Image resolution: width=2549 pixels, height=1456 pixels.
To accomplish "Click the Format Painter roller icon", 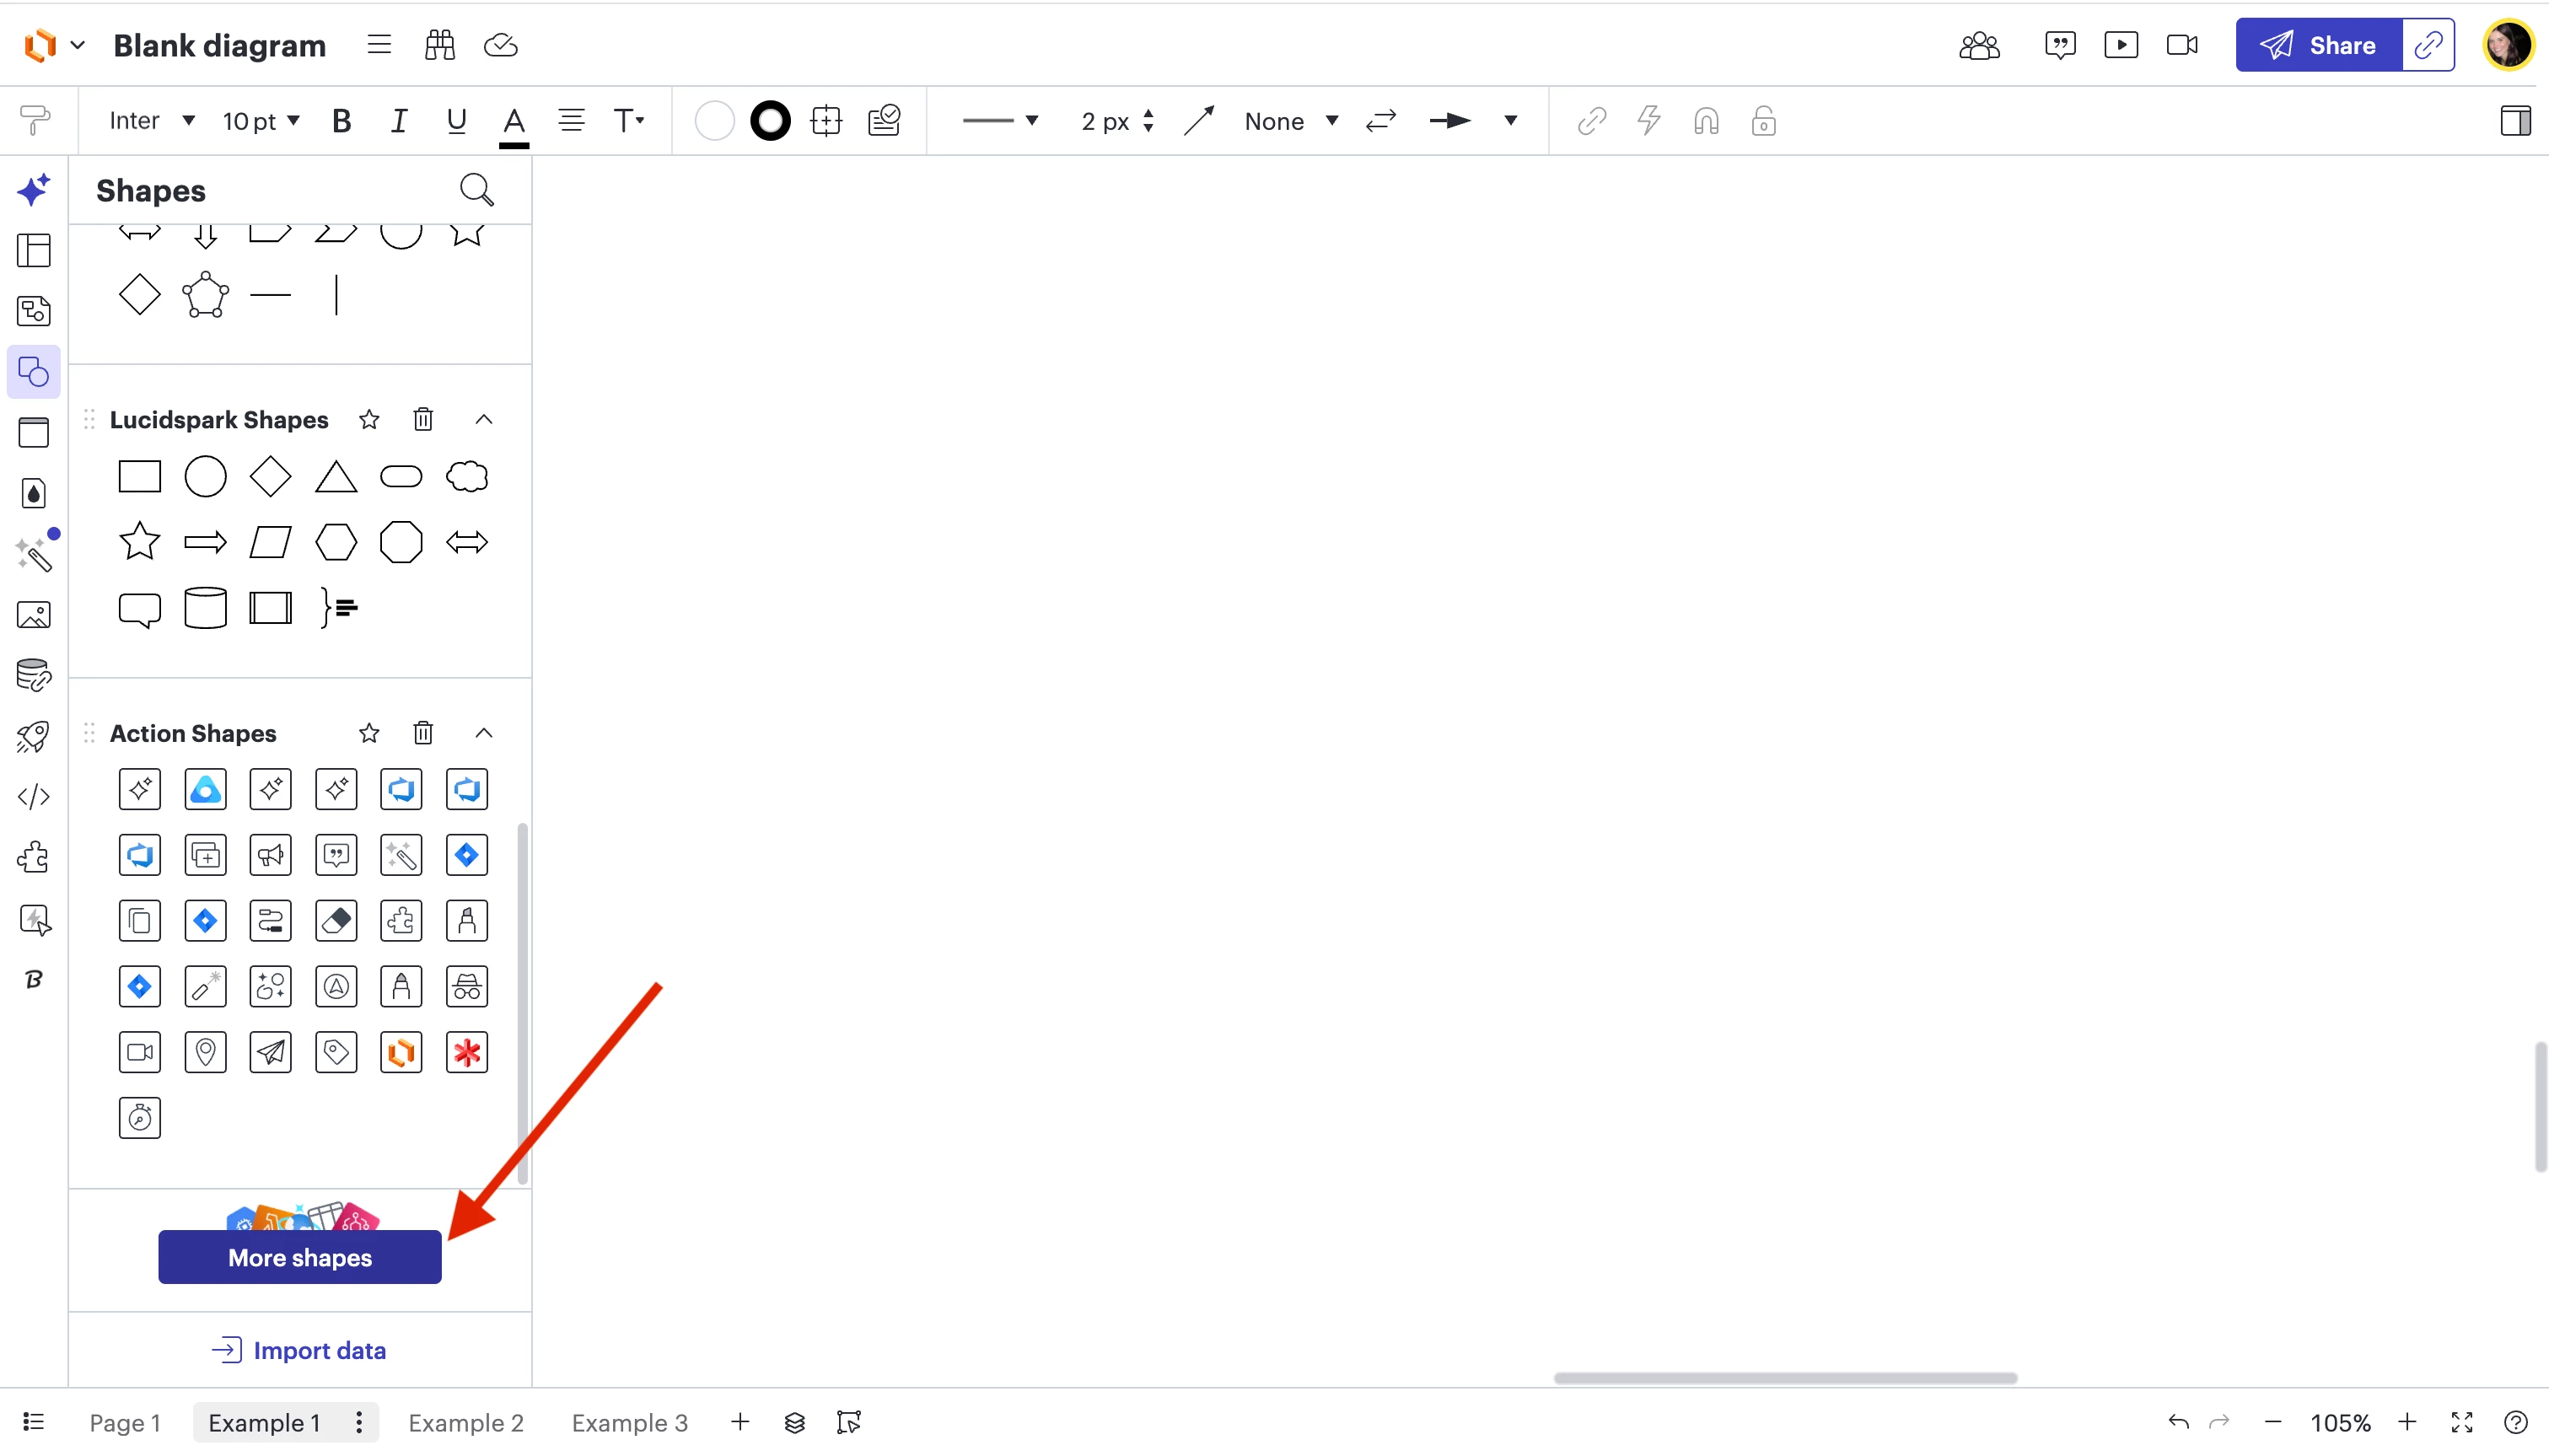I will (34, 121).
